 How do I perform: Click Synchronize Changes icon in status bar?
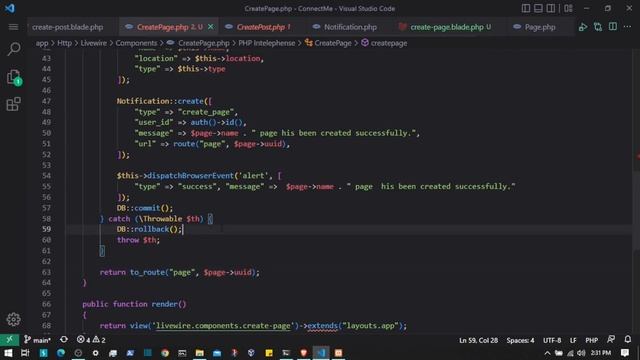(64, 340)
